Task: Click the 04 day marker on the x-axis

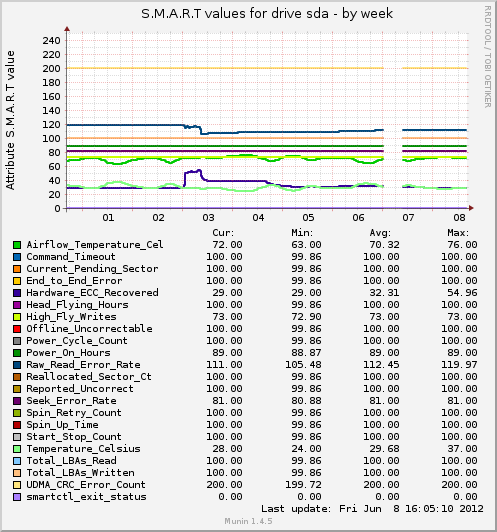Action: (x=258, y=218)
